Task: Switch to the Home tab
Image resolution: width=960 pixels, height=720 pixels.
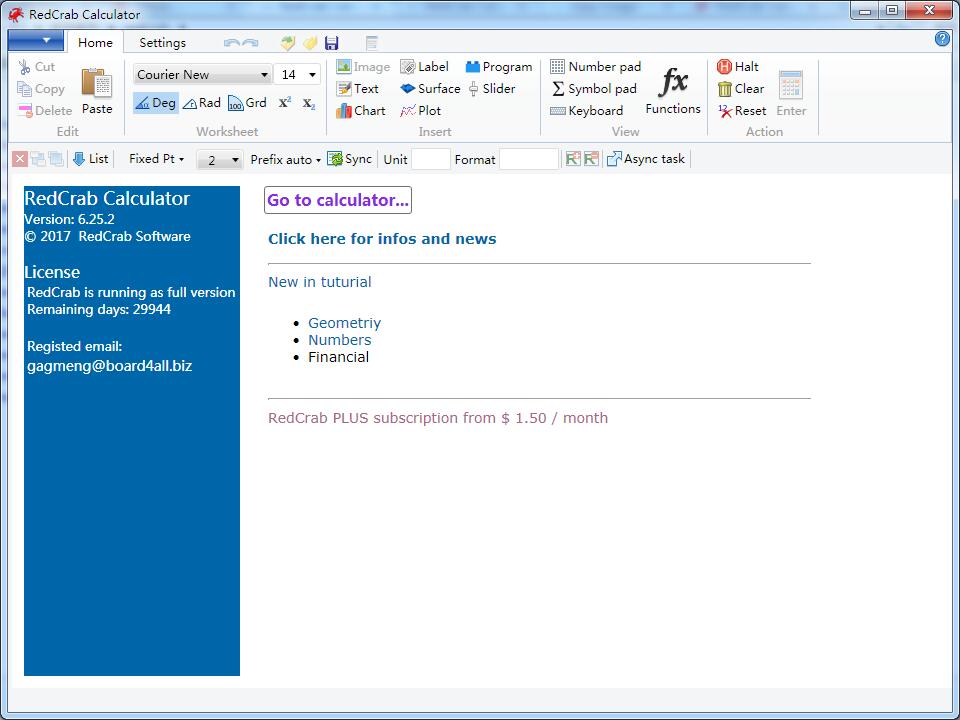Action: pos(95,43)
